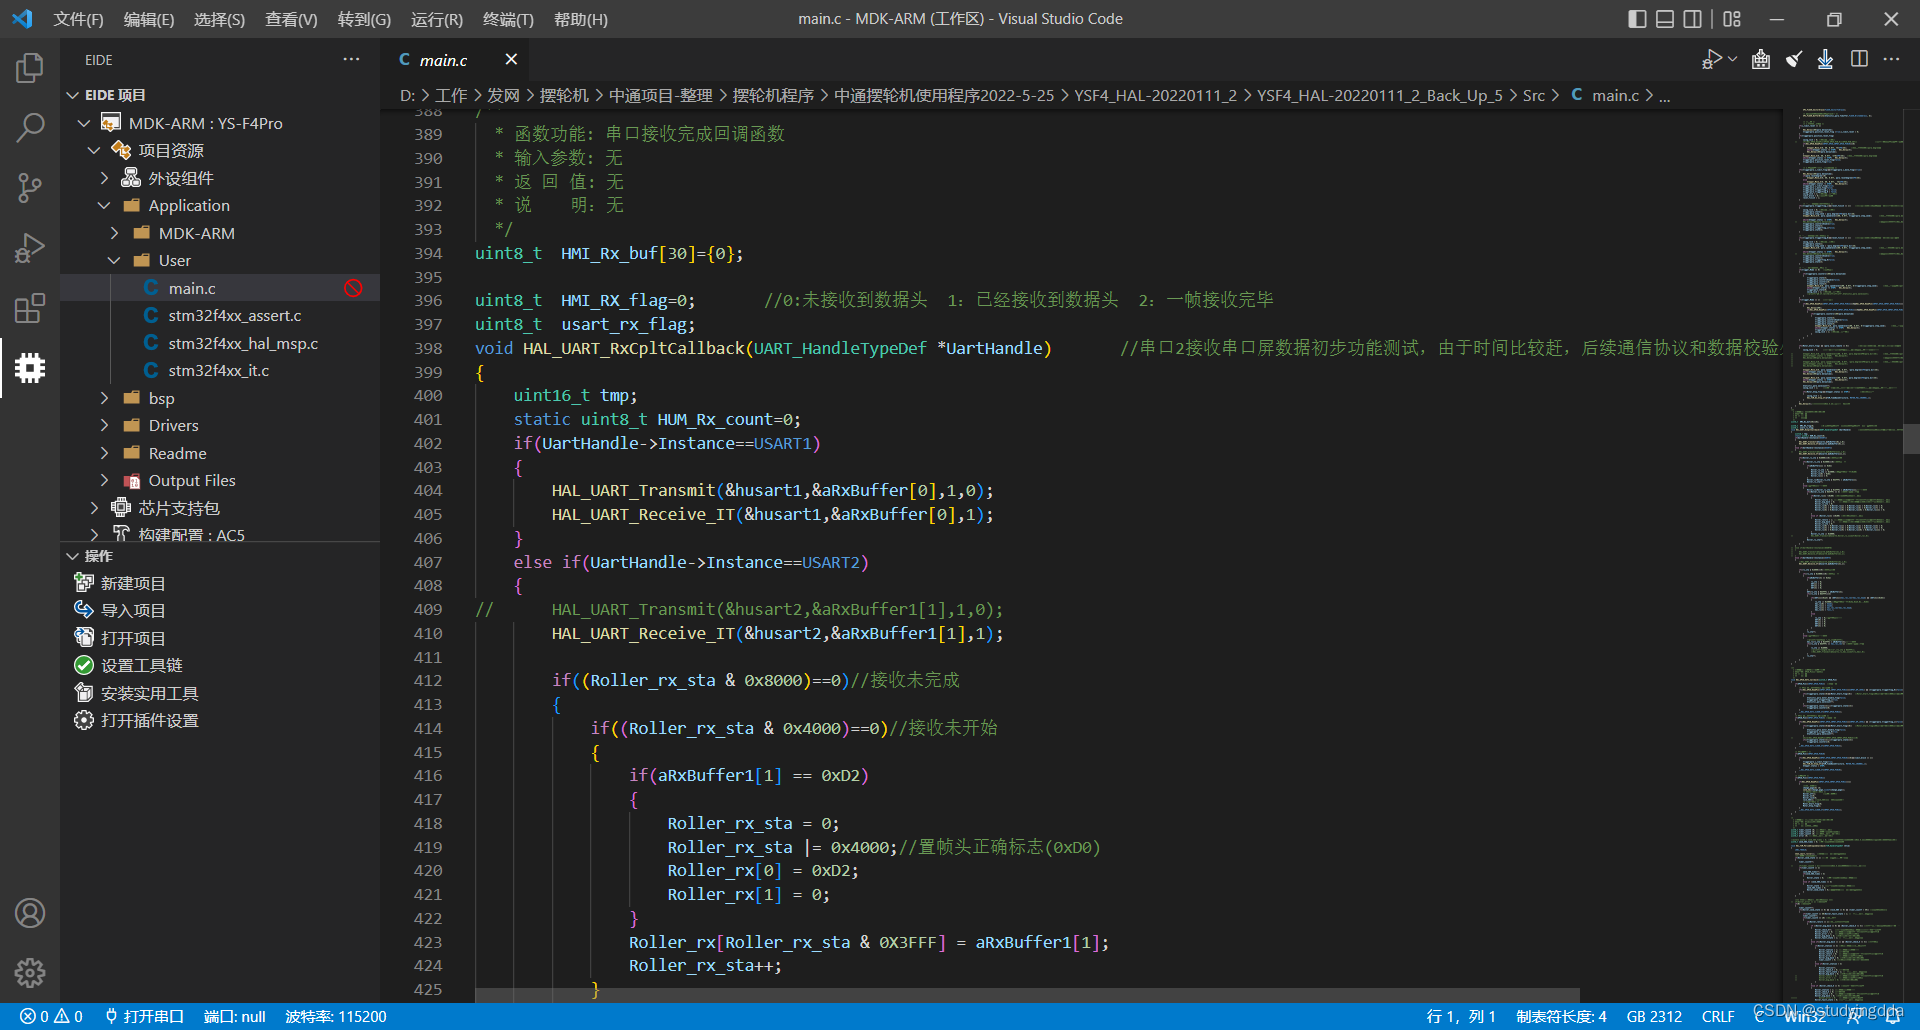This screenshot has height=1030, width=1920.
Task: Expand the 外设组件 folder
Action: [104, 178]
